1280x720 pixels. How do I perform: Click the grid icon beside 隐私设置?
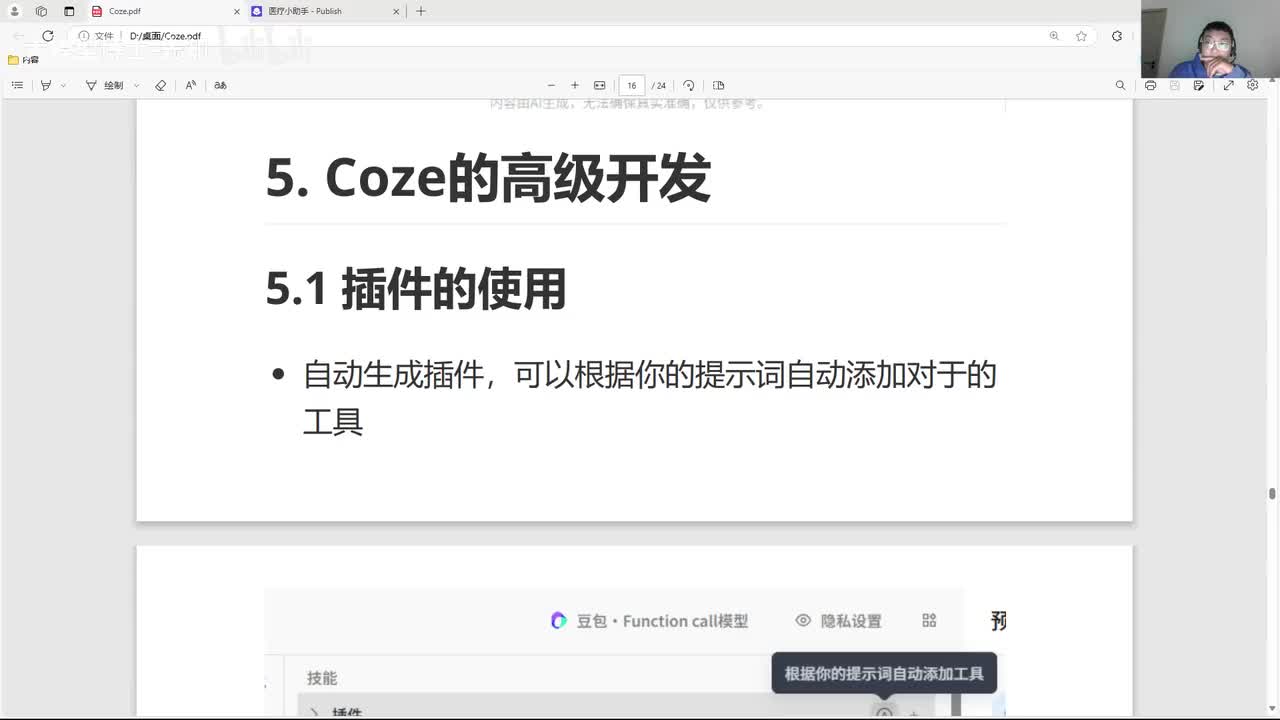pos(929,620)
